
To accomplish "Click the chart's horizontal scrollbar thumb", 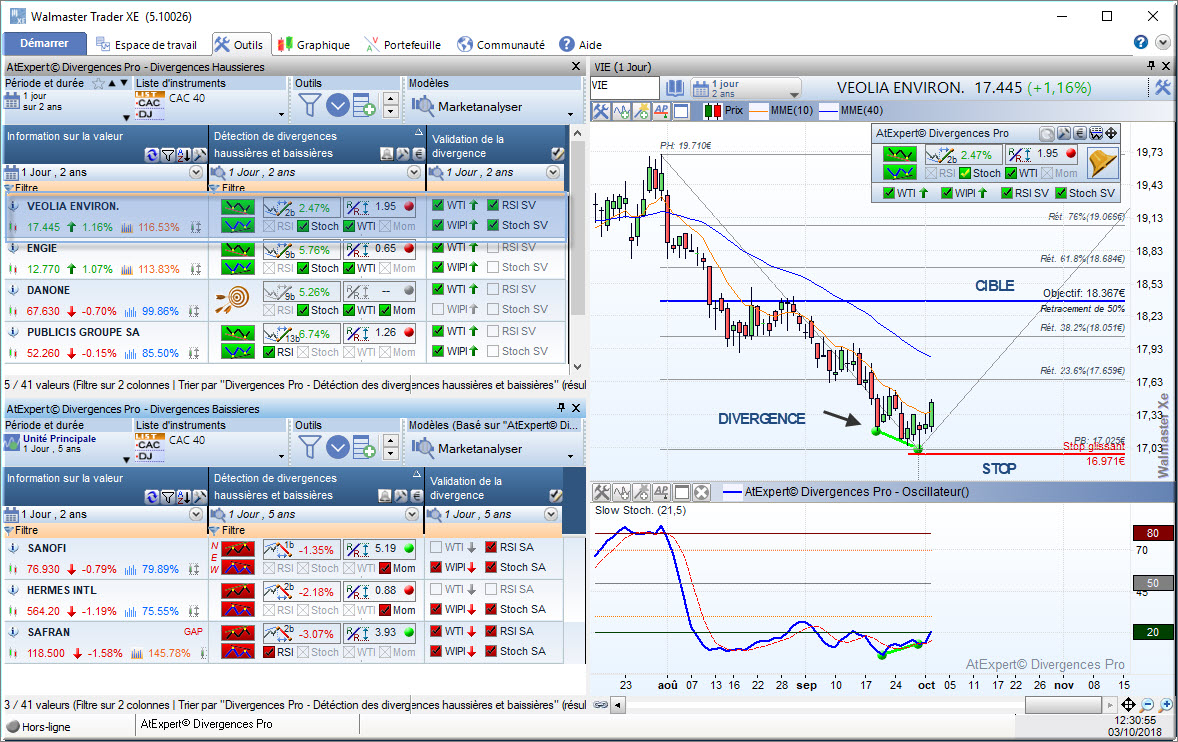I will coord(1063,705).
